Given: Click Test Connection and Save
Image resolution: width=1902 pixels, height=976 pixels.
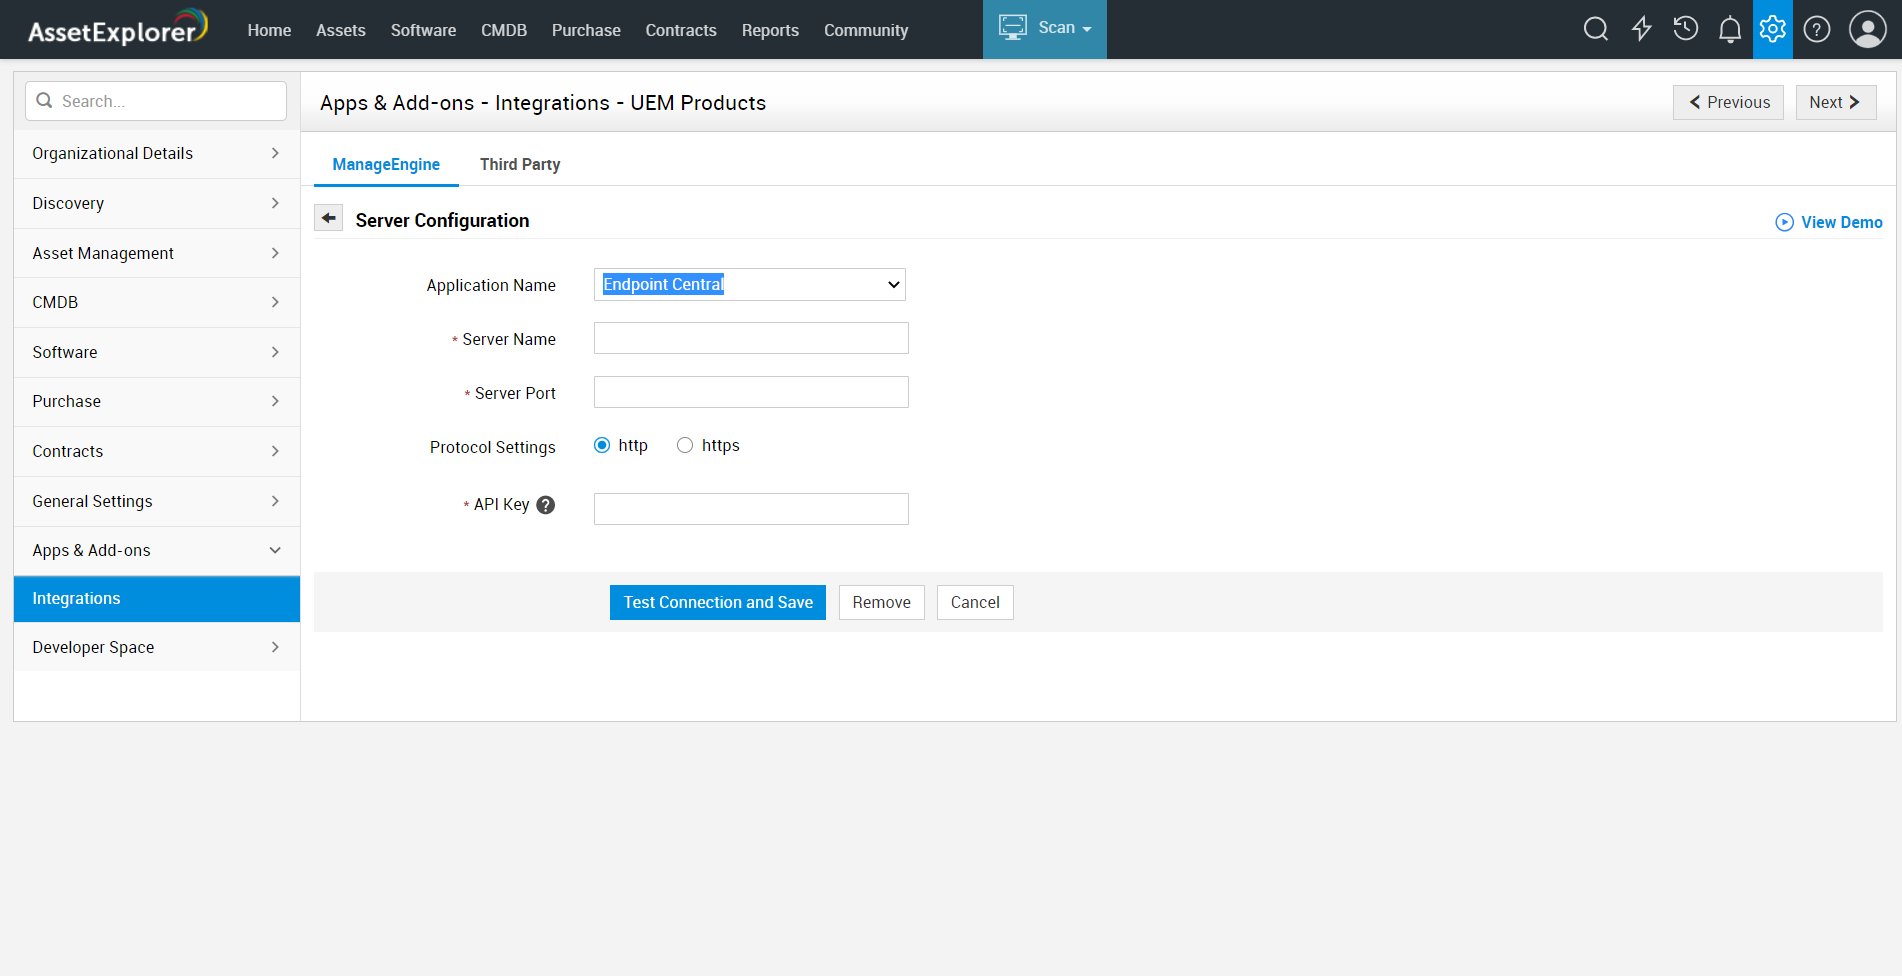Looking at the screenshot, I should click(x=718, y=603).
